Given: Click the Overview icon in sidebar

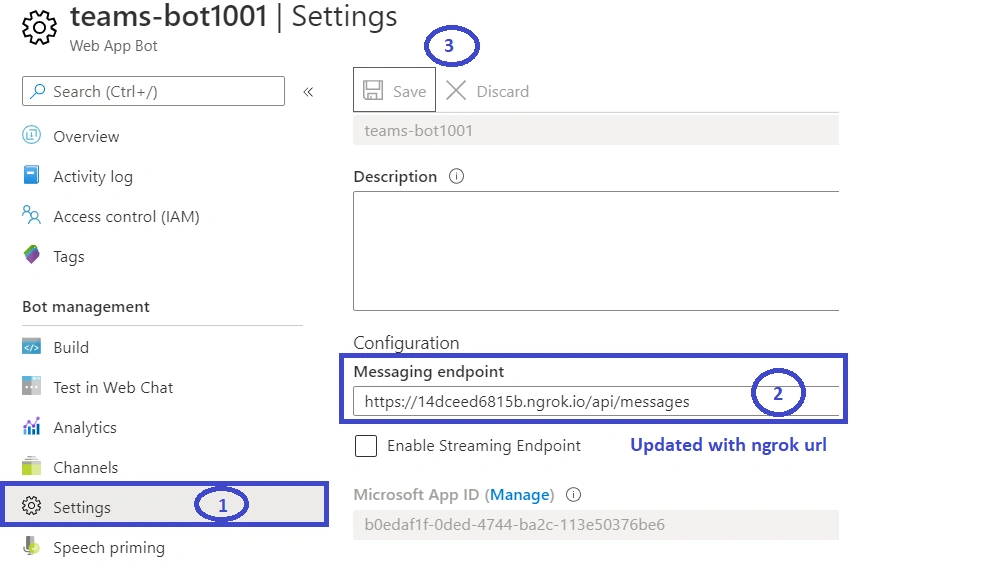Looking at the screenshot, I should pyautogui.click(x=32, y=135).
